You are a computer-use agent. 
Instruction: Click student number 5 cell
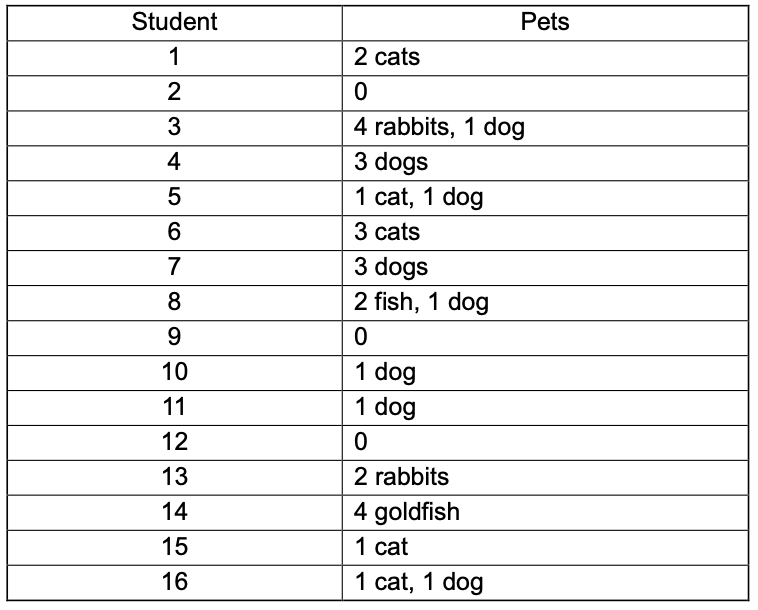(174, 197)
